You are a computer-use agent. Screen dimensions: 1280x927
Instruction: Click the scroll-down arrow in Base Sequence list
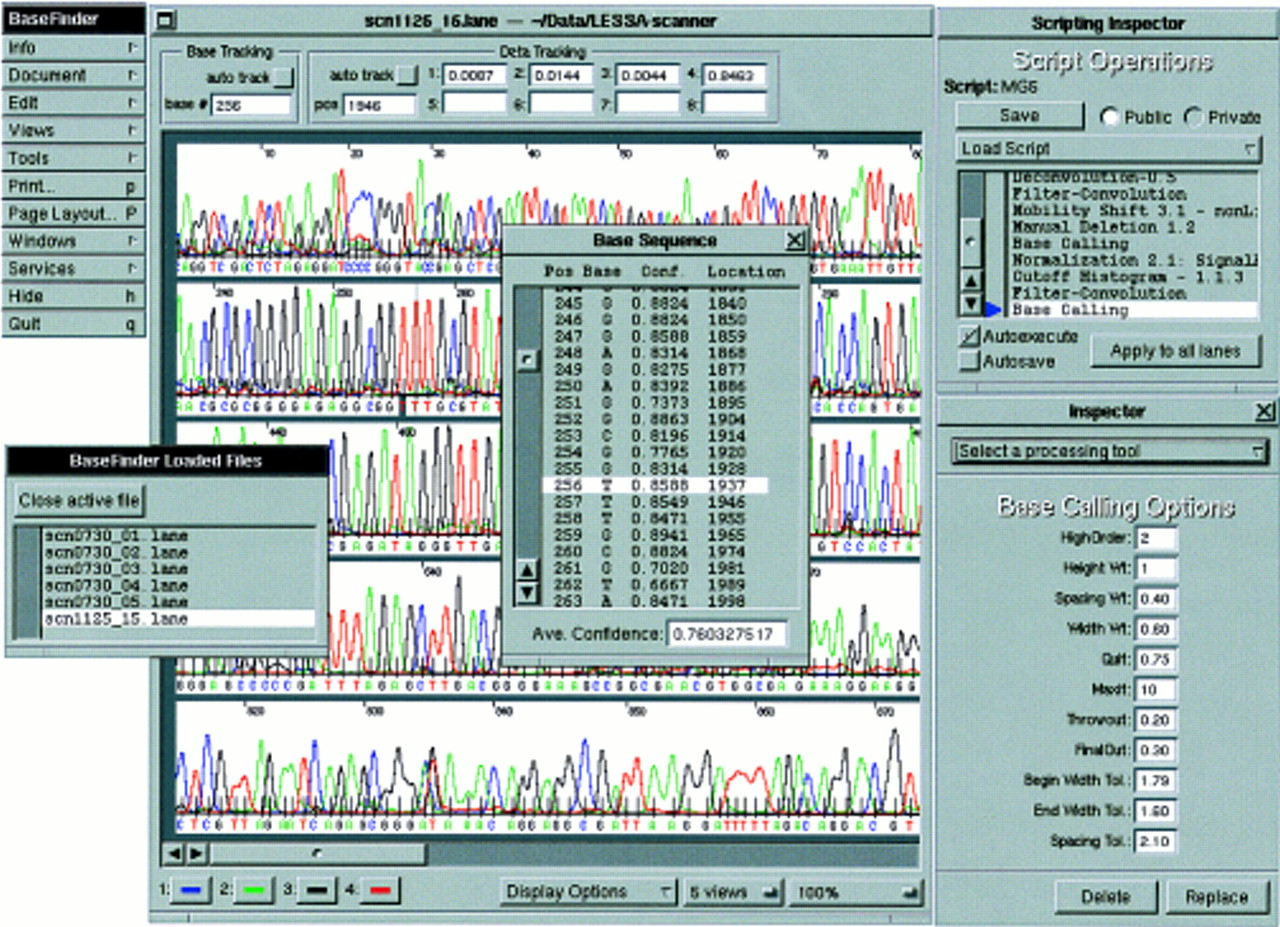point(526,593)
